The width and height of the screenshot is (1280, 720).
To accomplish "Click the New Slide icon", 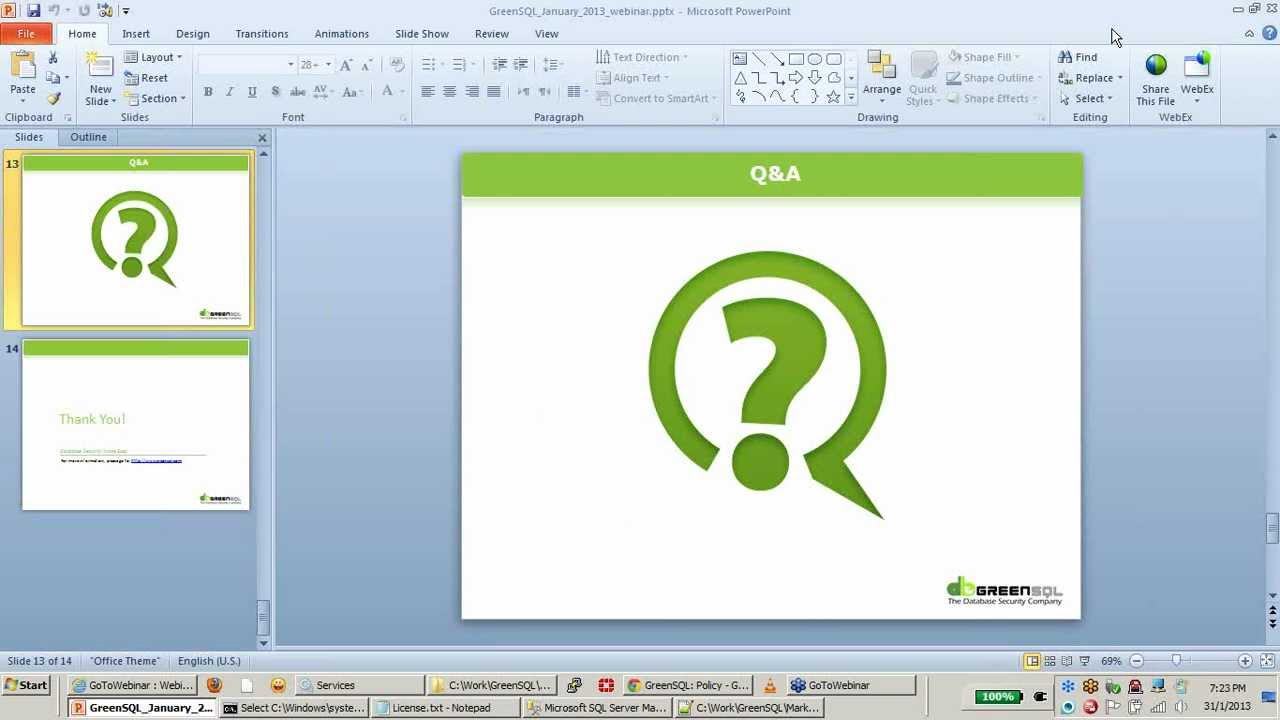I will pyautogui.click(x=100, y=66).
